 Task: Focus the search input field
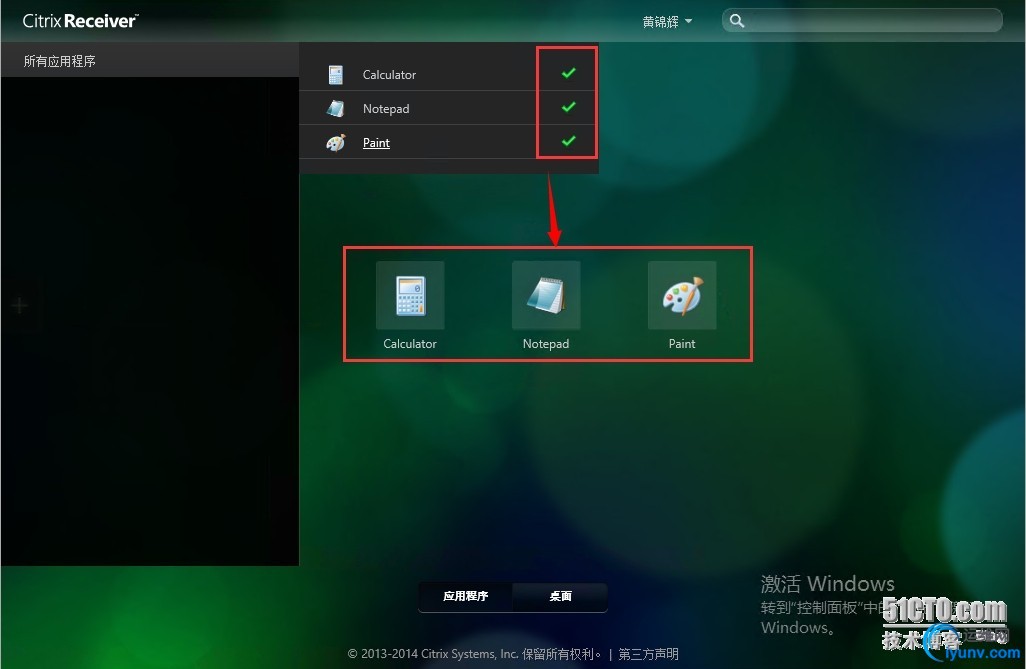tap(862, 20)
